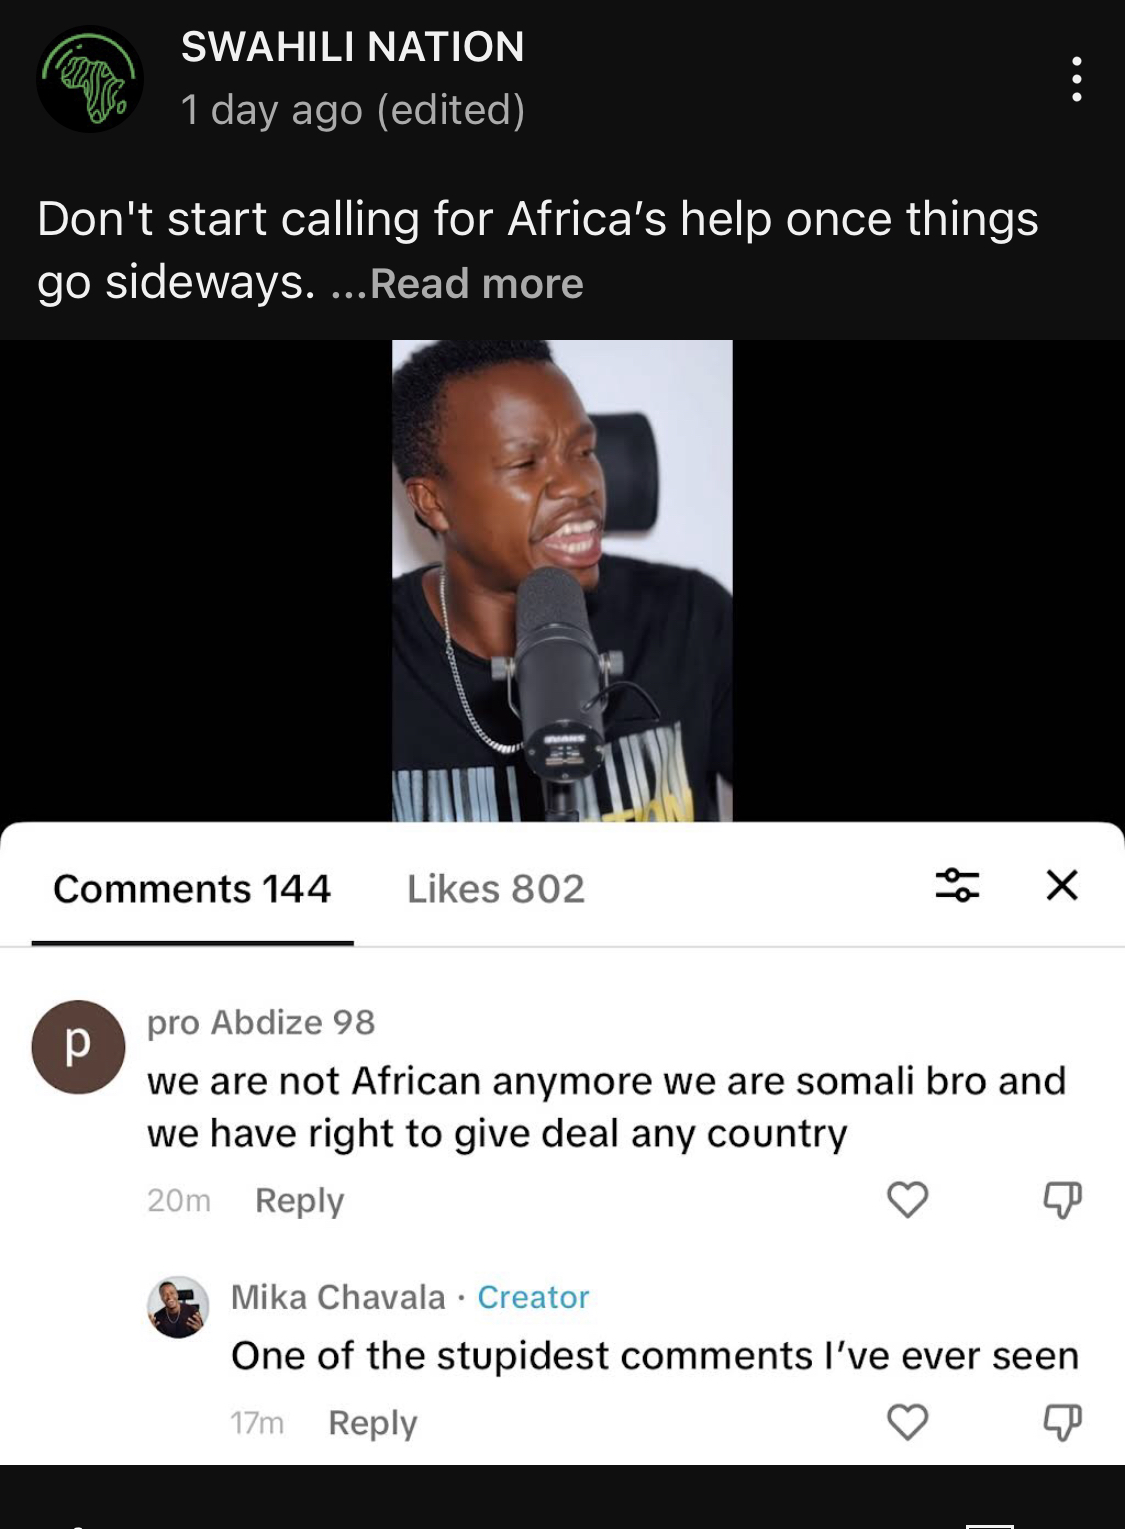Viewport: 1125px width, 1529px height.
Task: Reply to Mika Chavala's comment
Action: click(372, 1422)
